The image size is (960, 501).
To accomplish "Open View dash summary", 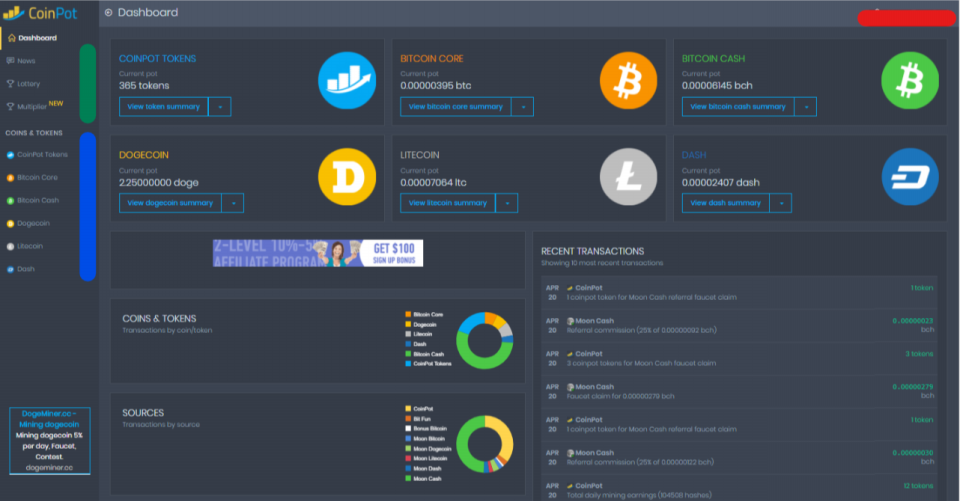I will (x=726, y=203).
